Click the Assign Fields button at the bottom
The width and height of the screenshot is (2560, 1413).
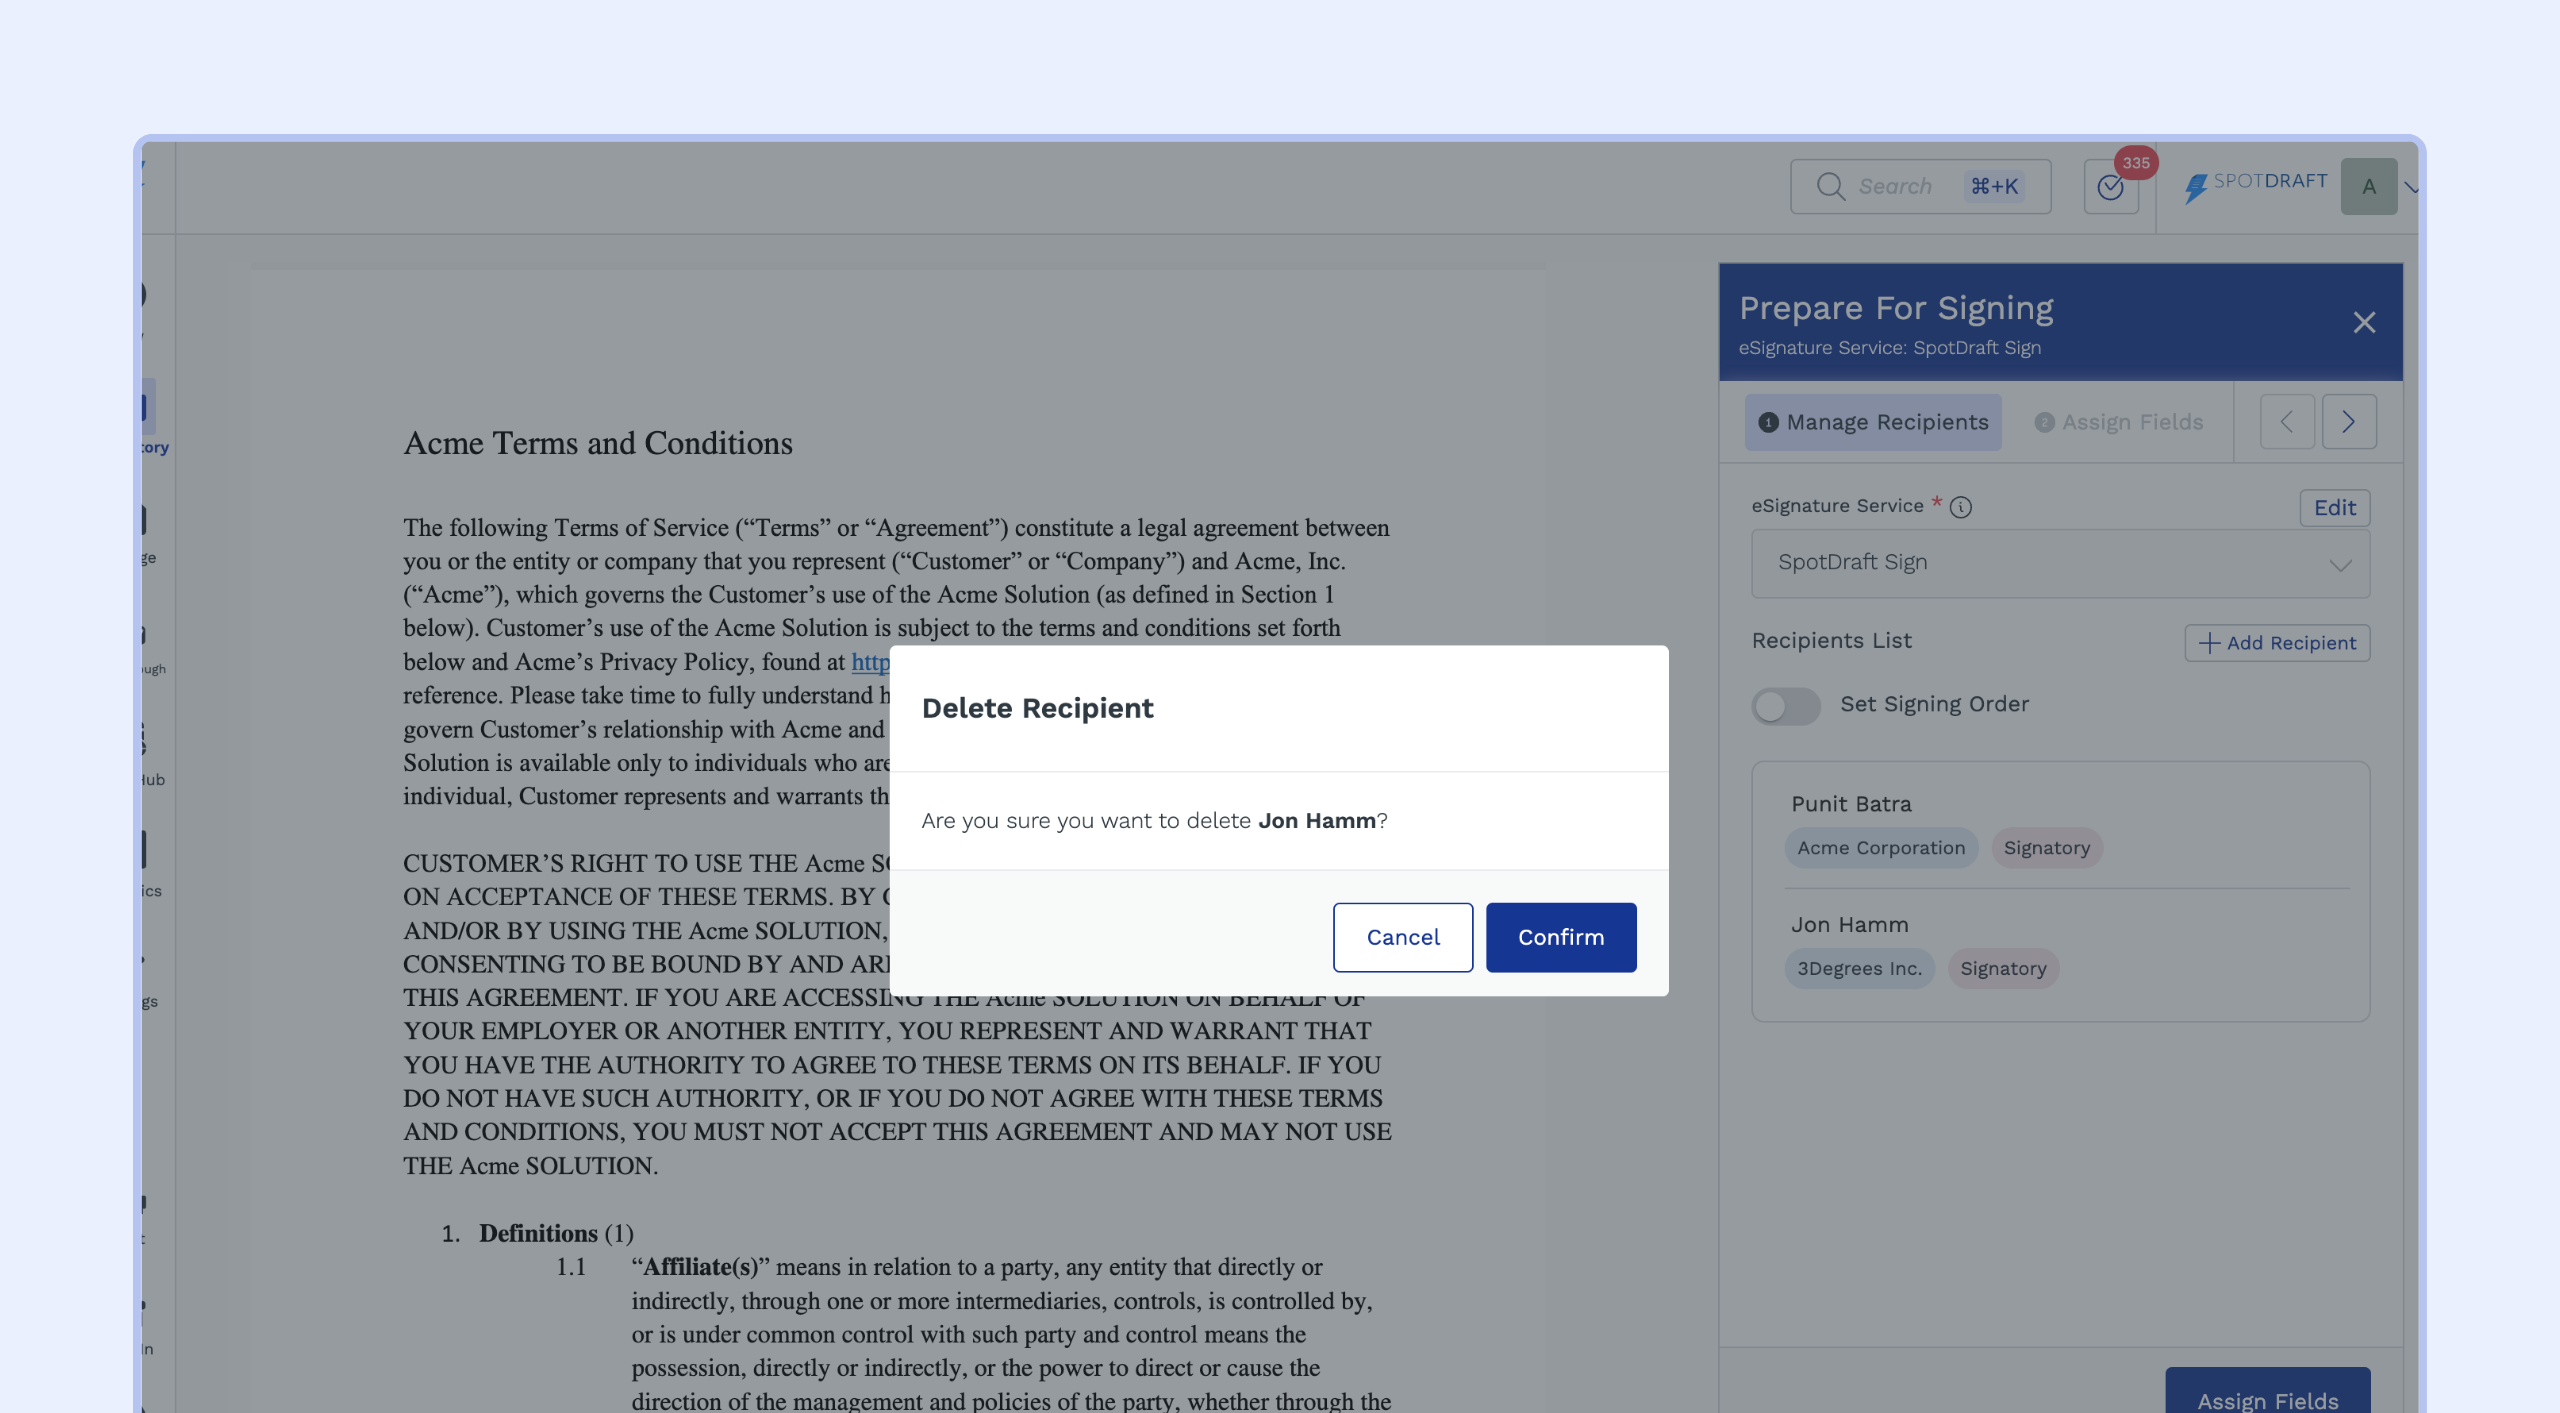pos(2267,1399)
